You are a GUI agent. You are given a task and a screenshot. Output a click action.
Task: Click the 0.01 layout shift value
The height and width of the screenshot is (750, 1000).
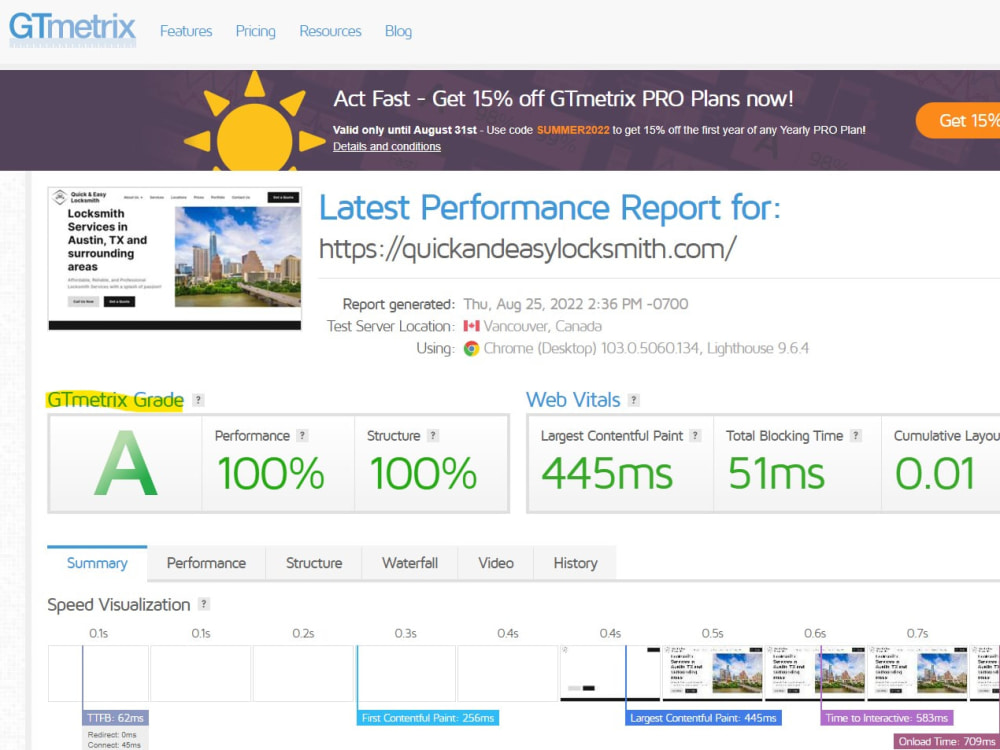(x=935, y=474)
